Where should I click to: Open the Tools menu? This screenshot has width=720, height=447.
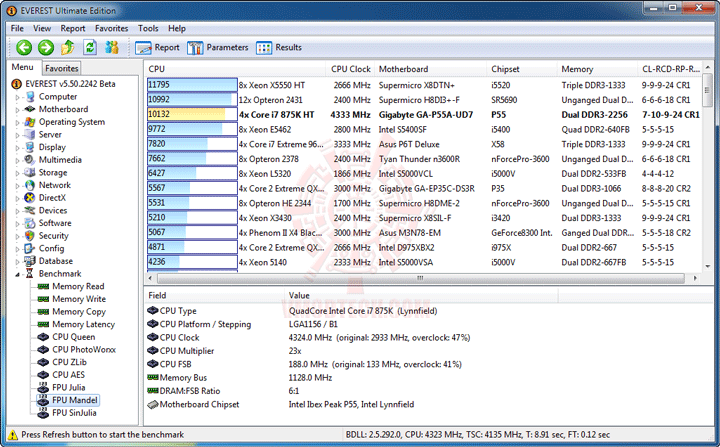tap(148, 28)
